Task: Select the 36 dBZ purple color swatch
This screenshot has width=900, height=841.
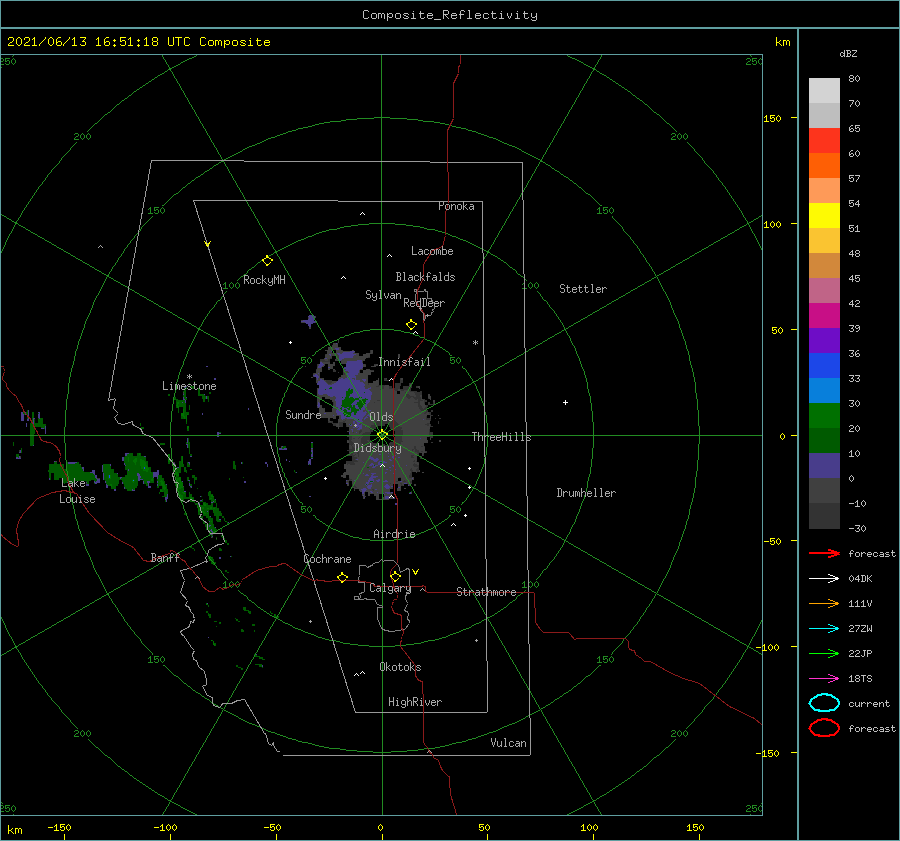Action: coord(824,340)
